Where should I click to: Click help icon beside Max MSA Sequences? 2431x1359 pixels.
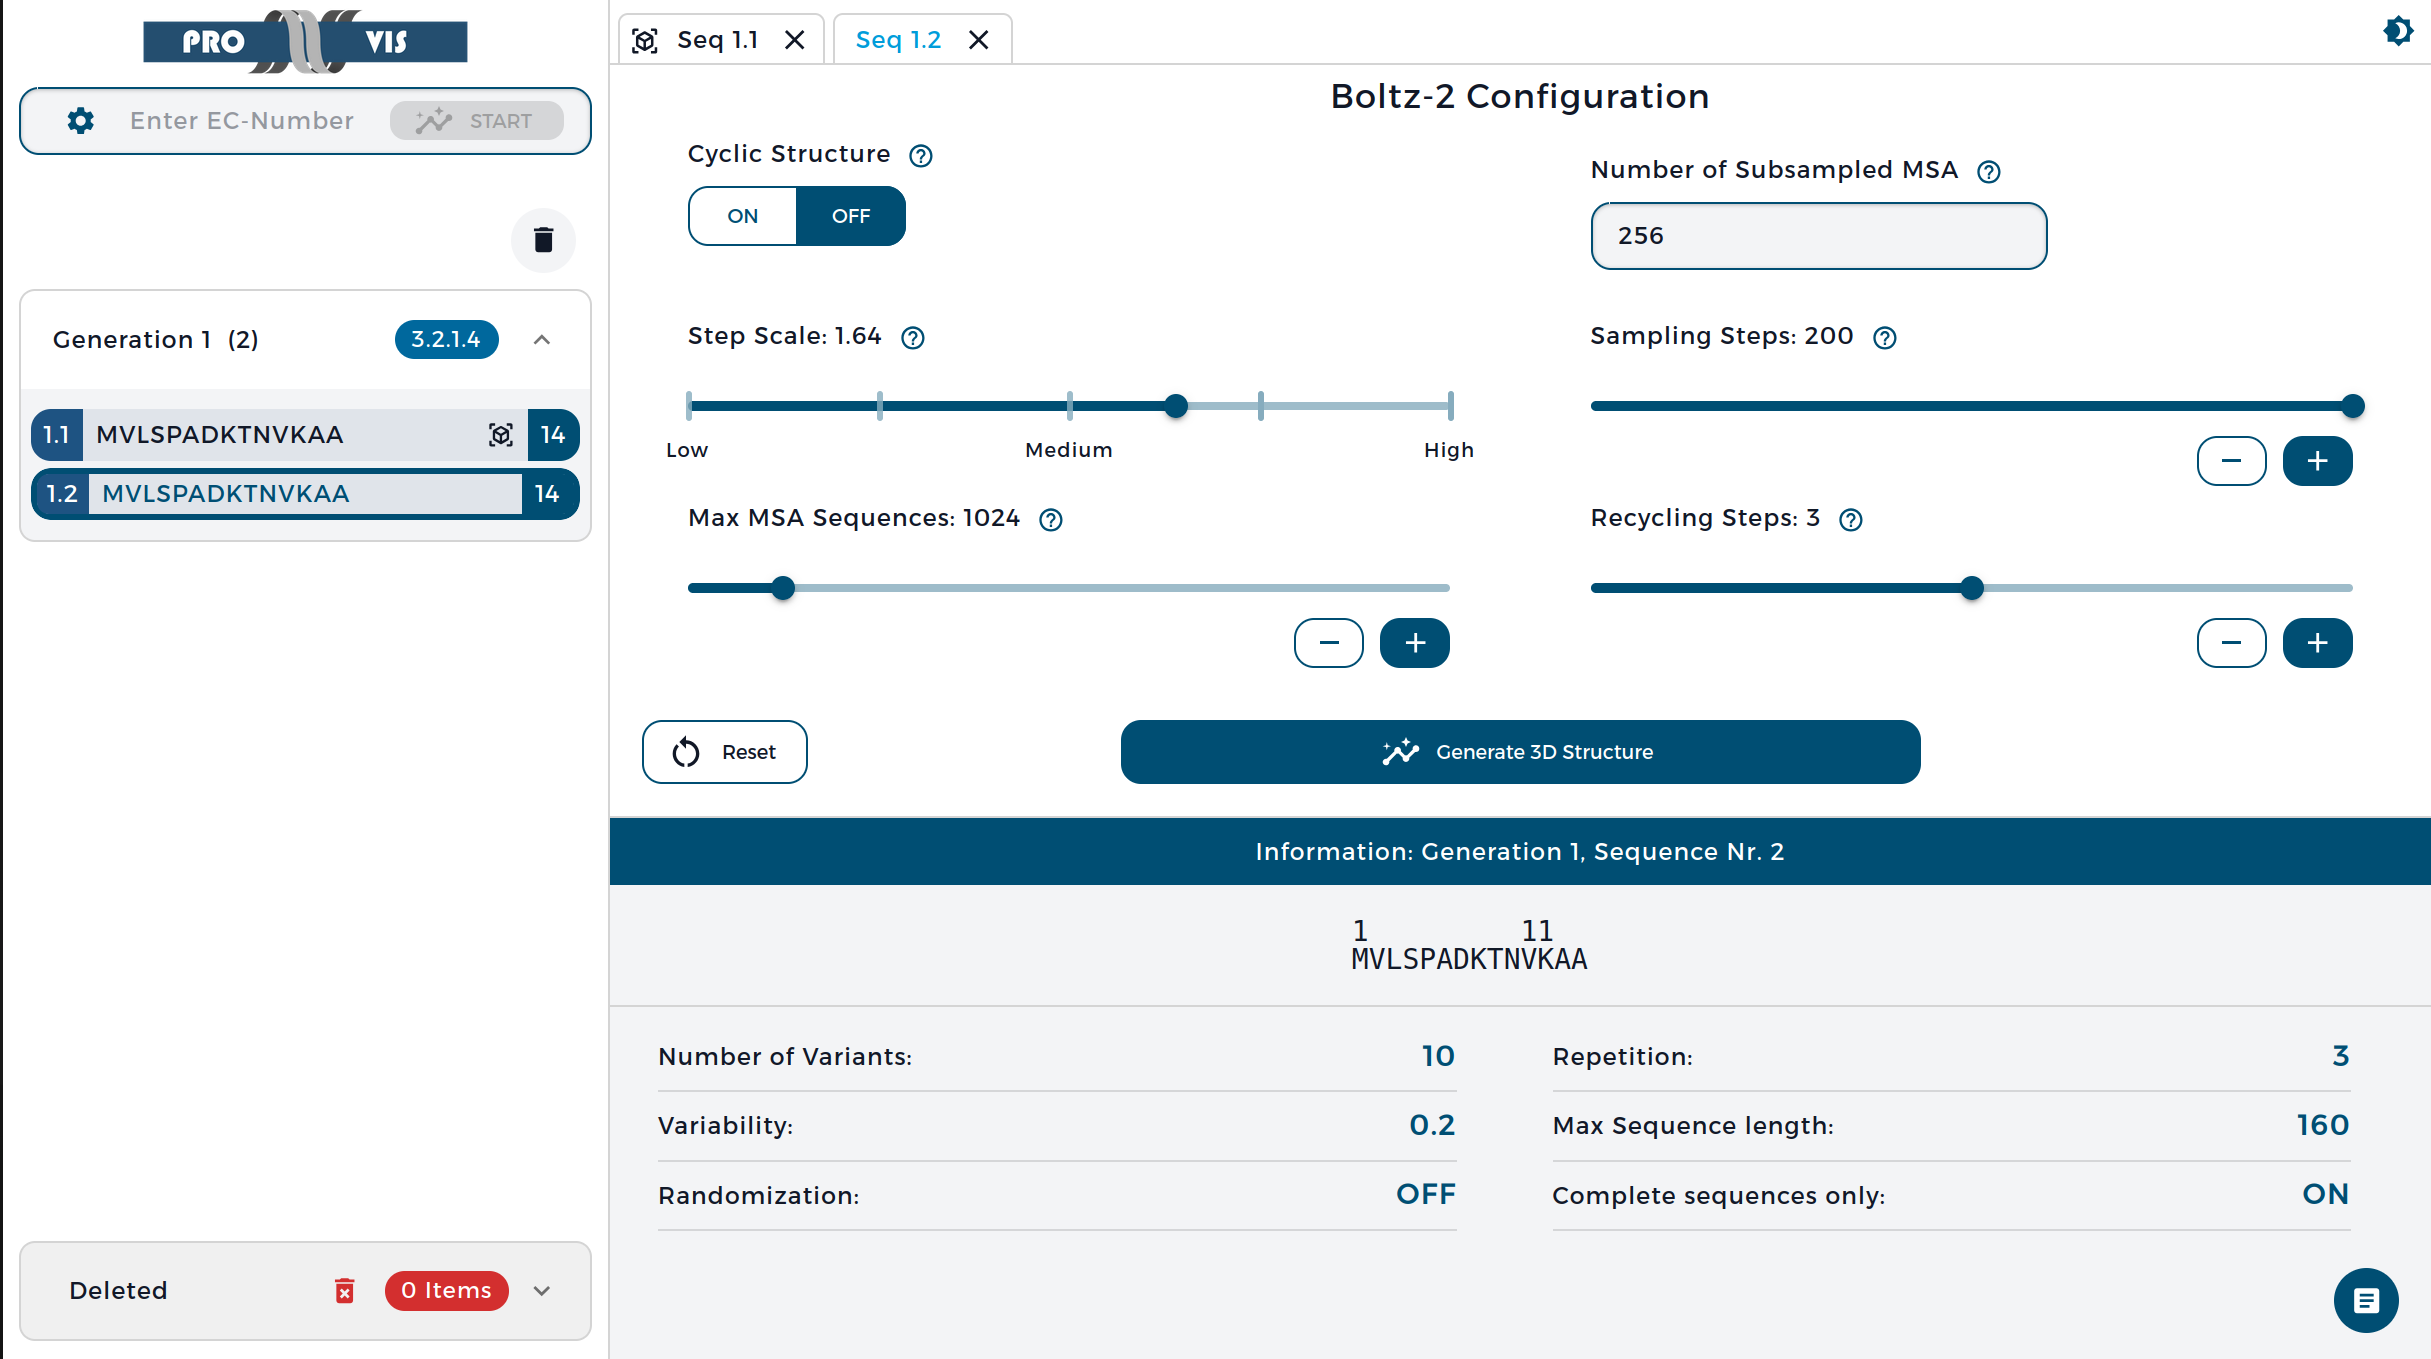coord(1051,520)
